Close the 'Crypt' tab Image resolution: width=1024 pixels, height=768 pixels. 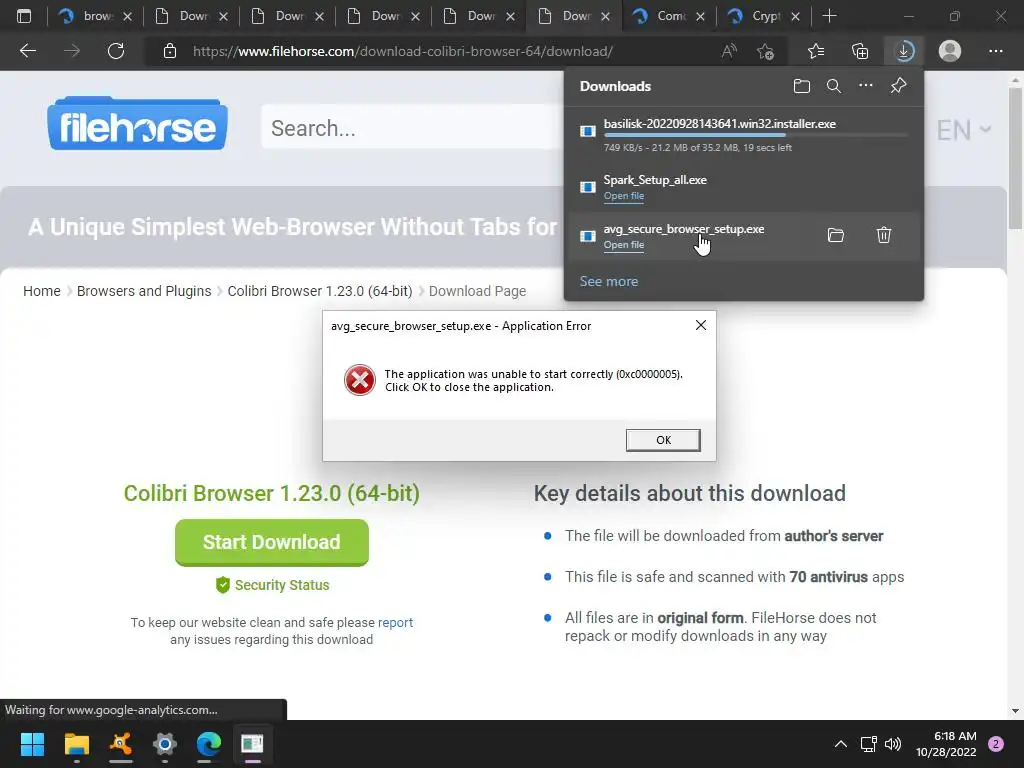click(x=795, y=16)
